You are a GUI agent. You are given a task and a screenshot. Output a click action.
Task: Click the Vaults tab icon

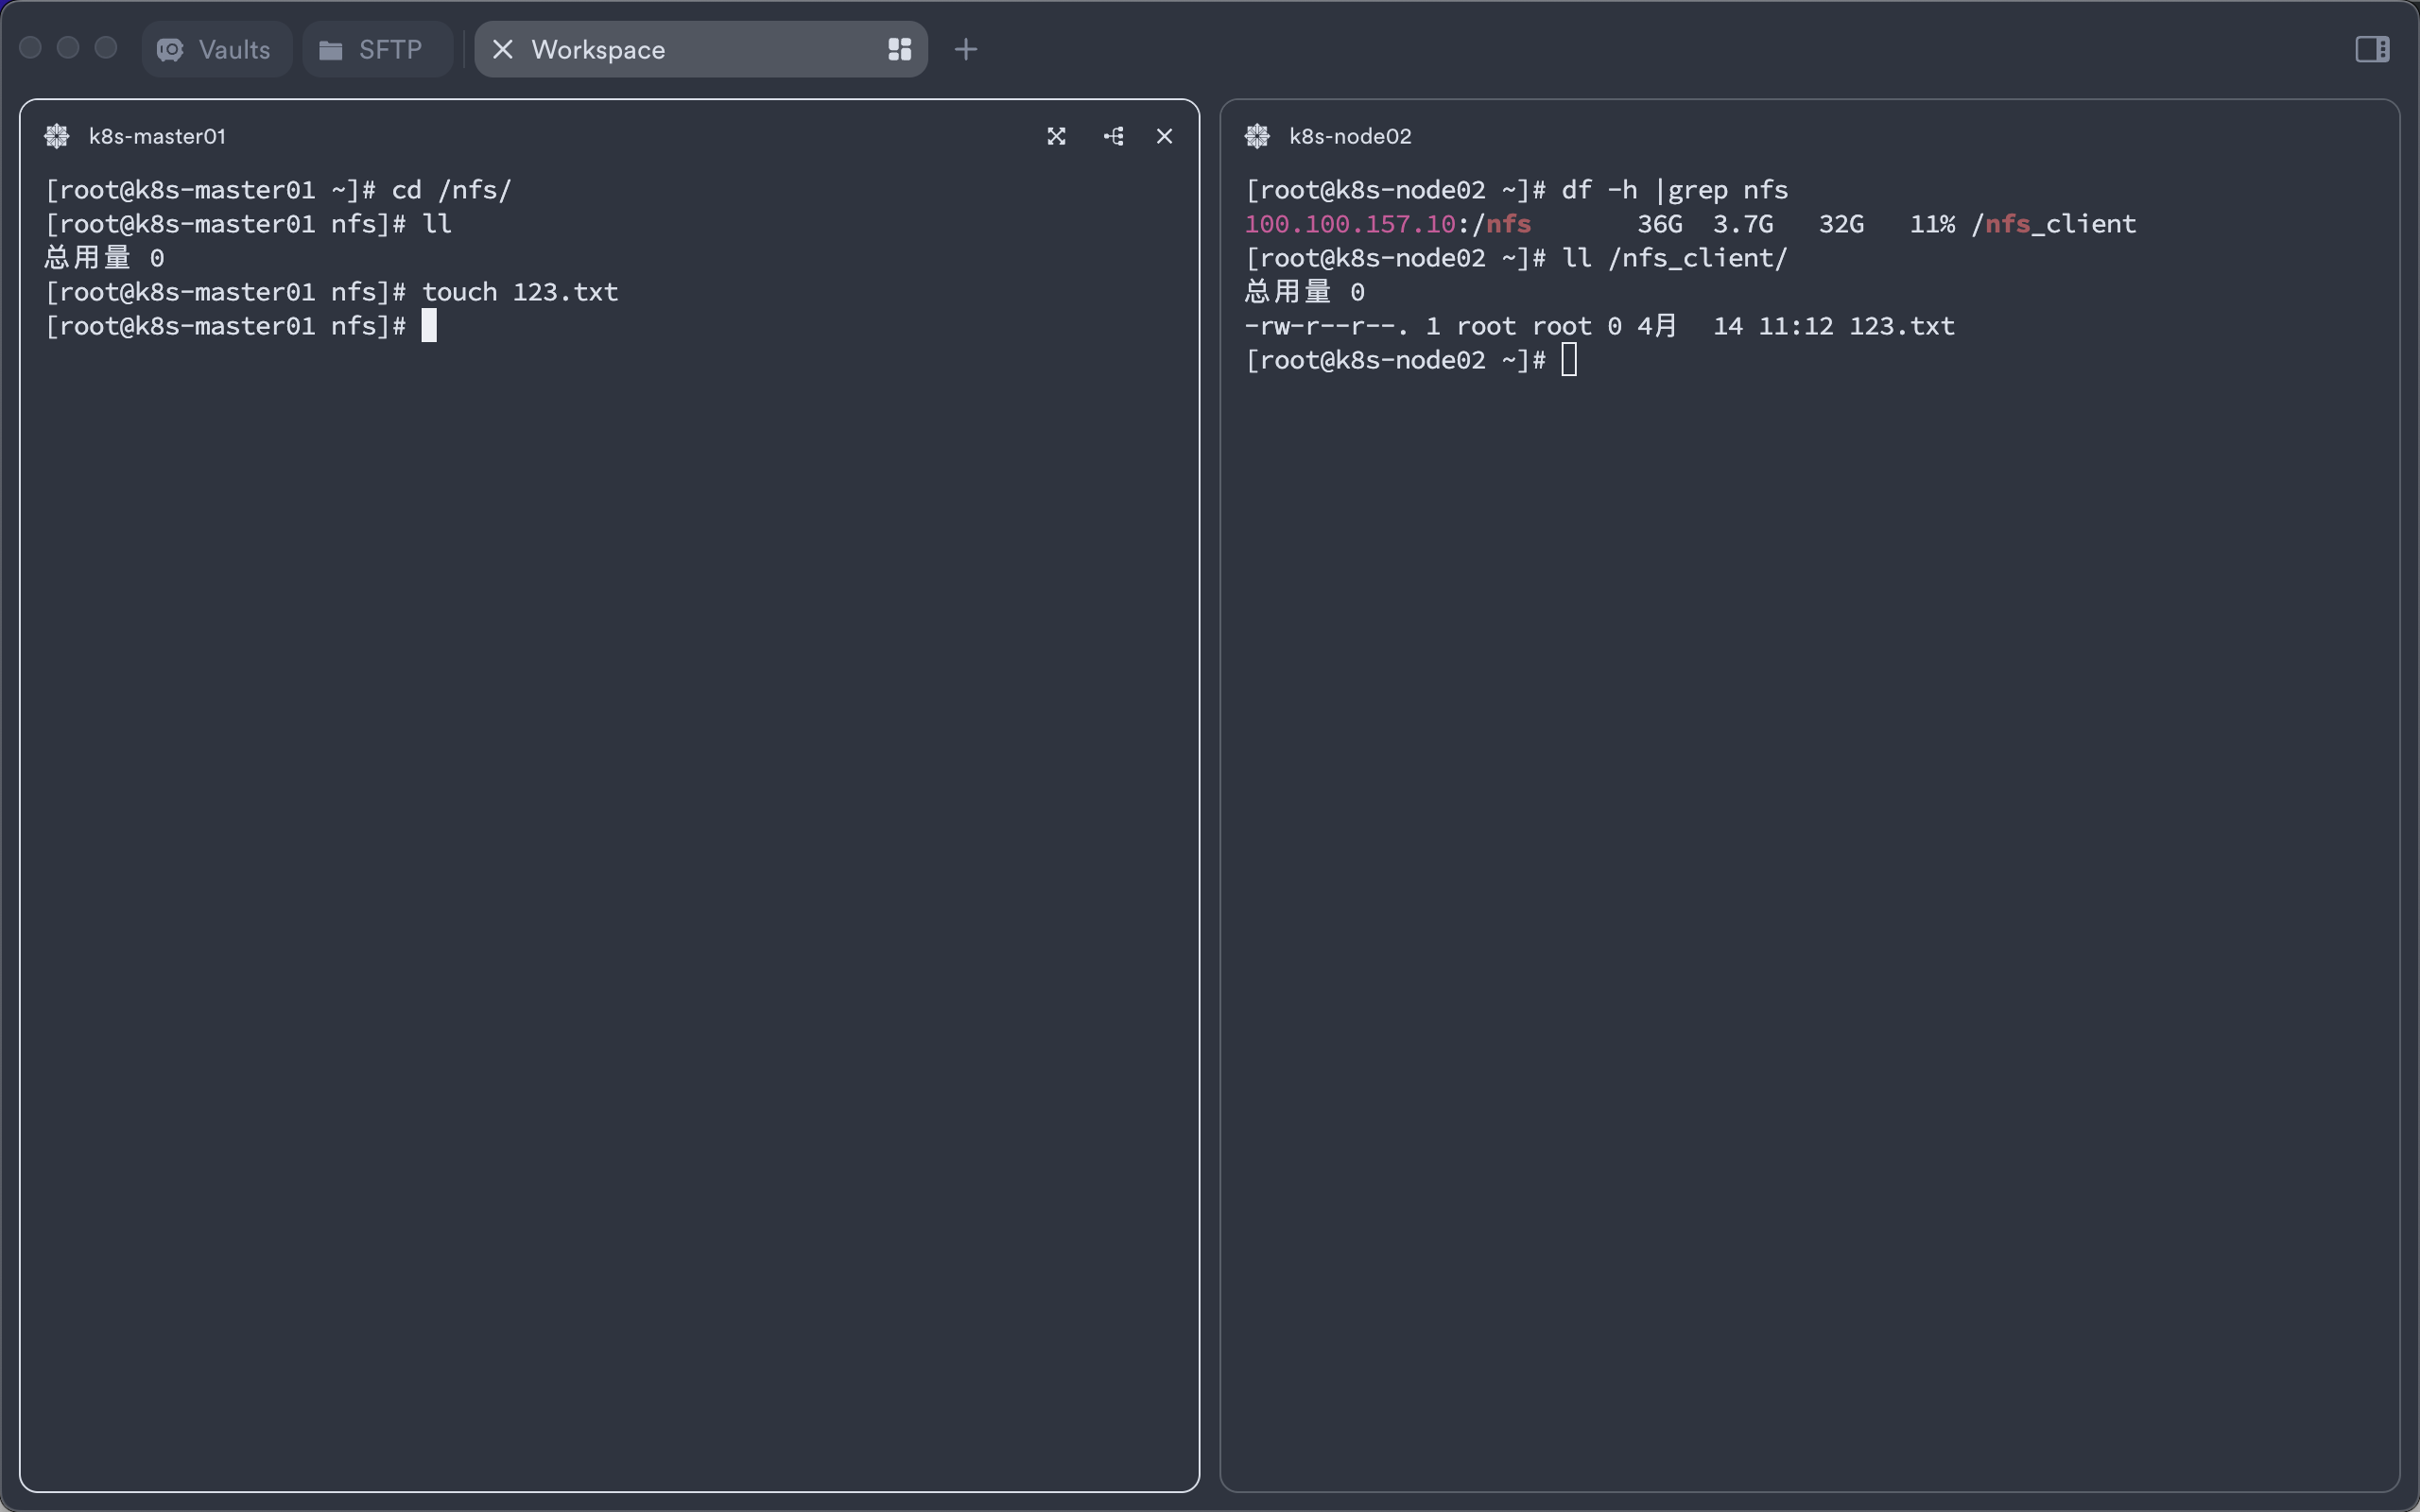click(170, 49)
